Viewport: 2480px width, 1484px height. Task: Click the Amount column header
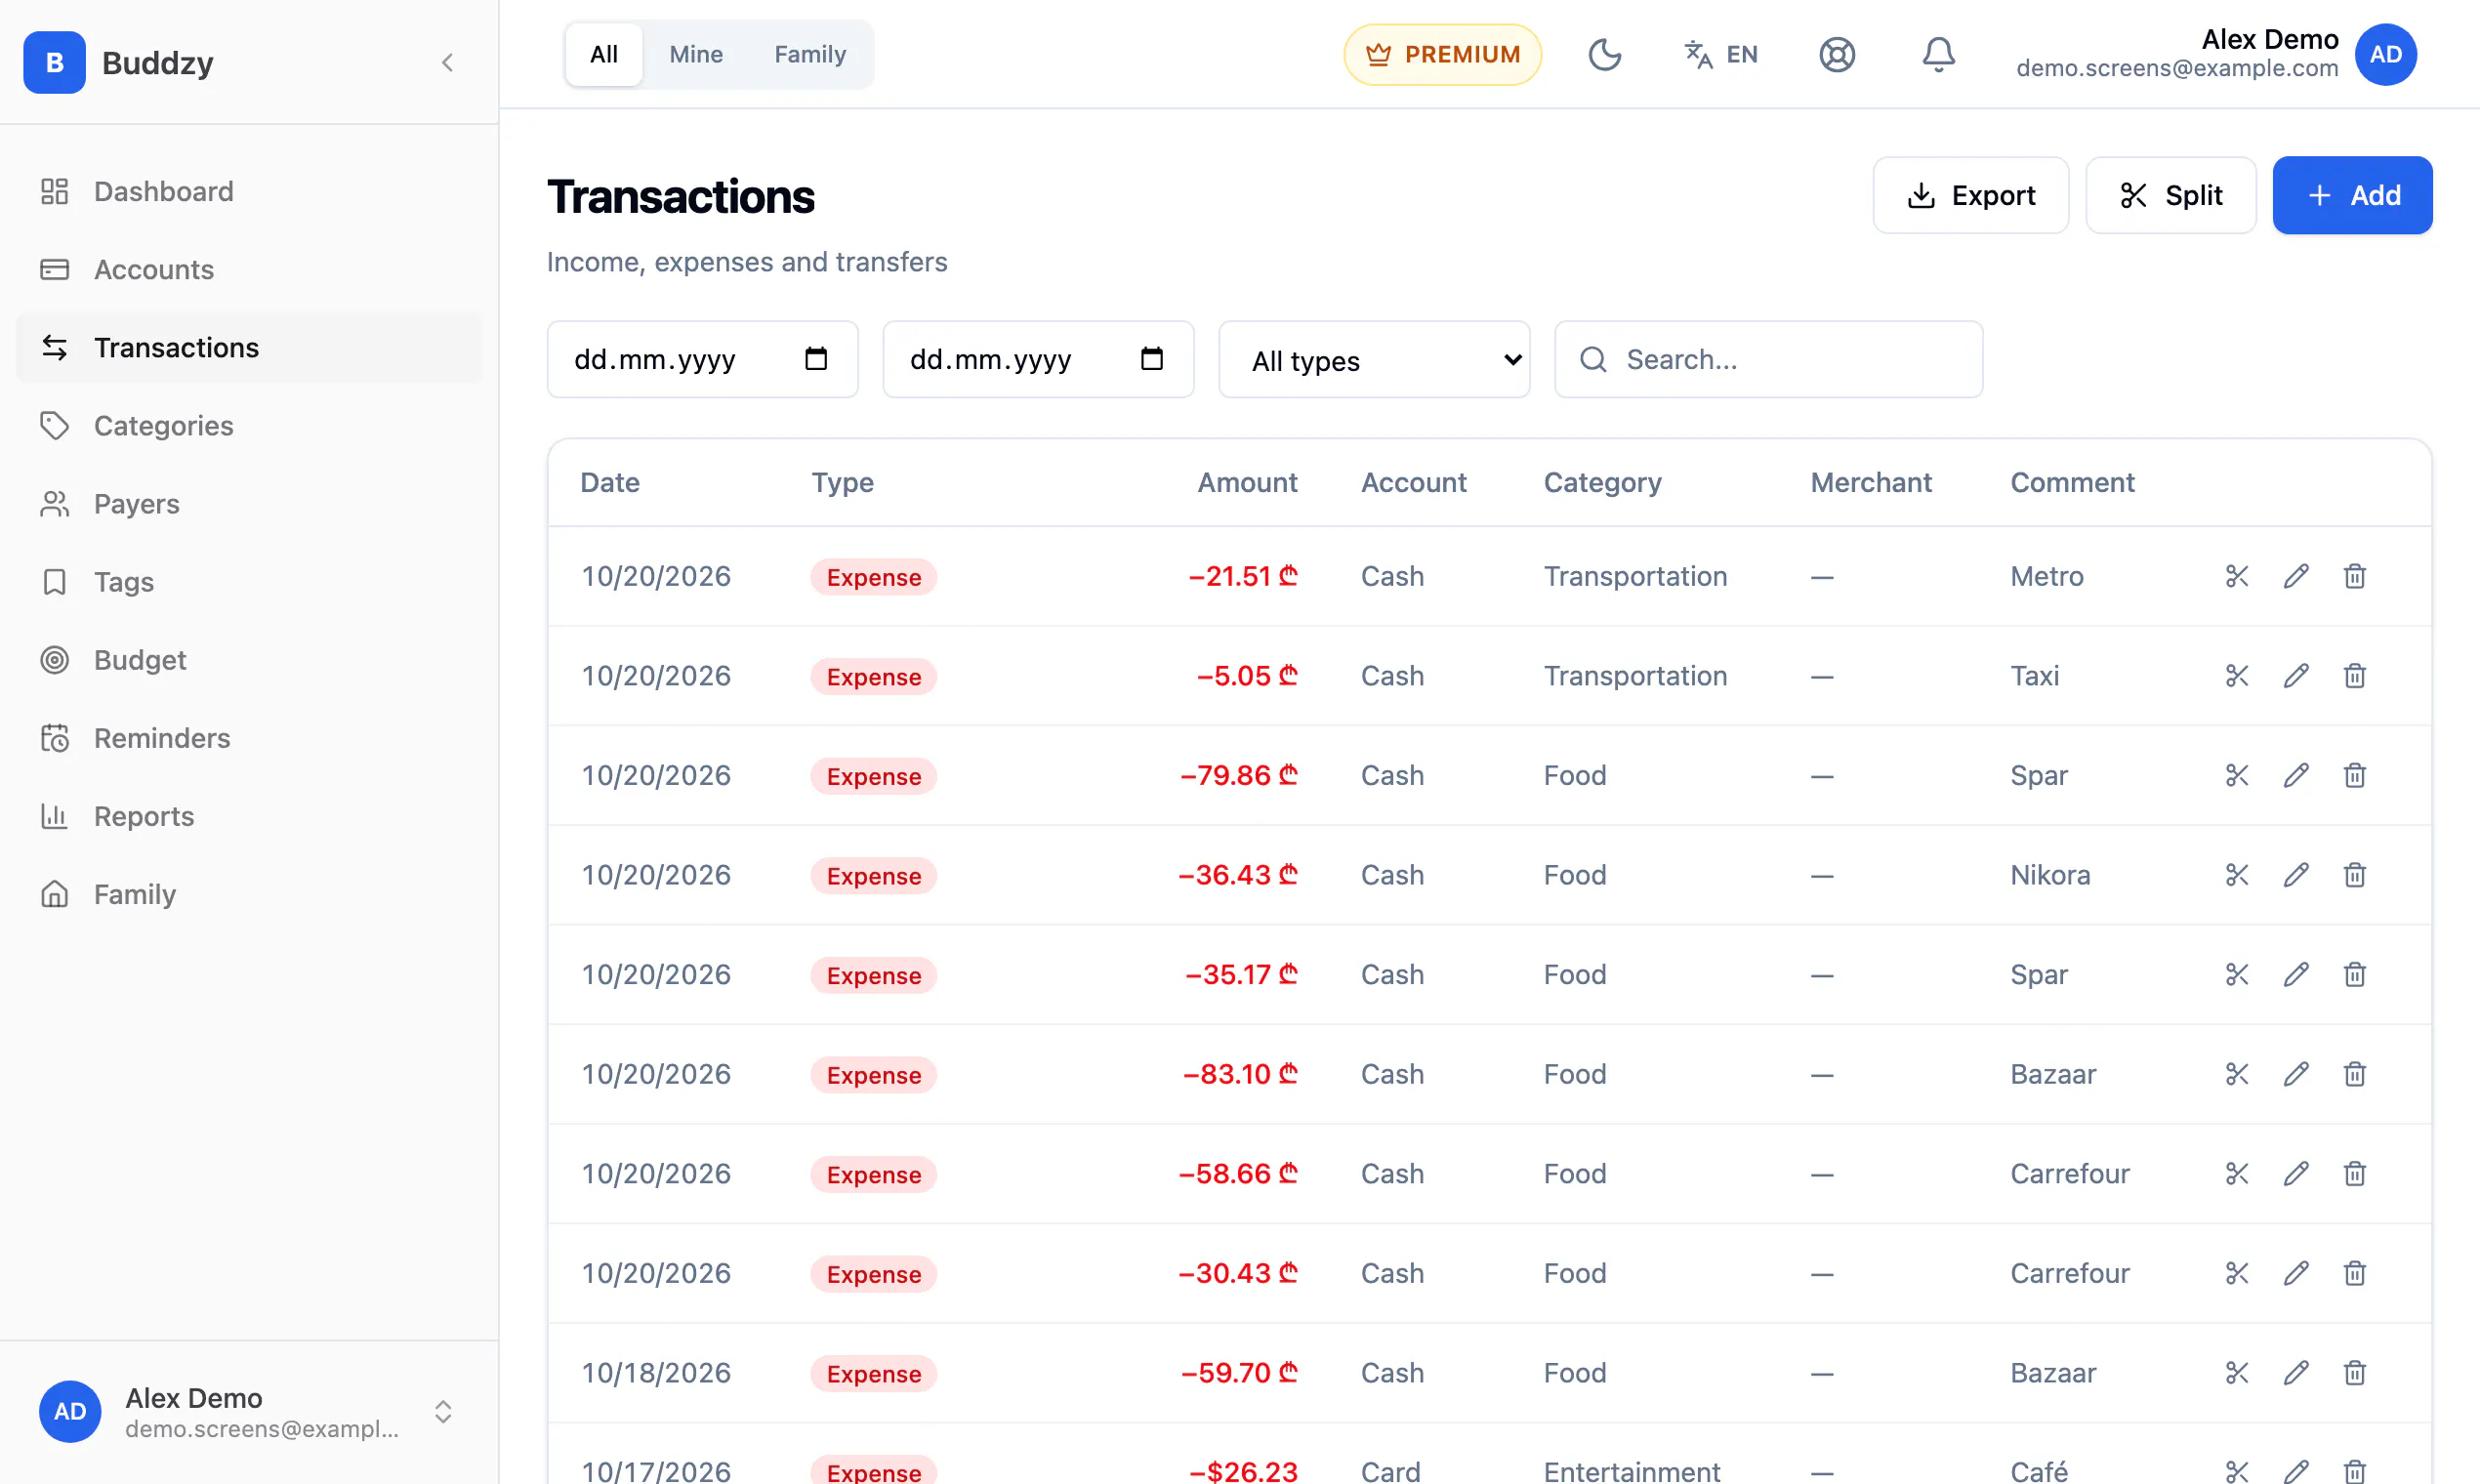pyautogui.click(x=1247, y=482)
